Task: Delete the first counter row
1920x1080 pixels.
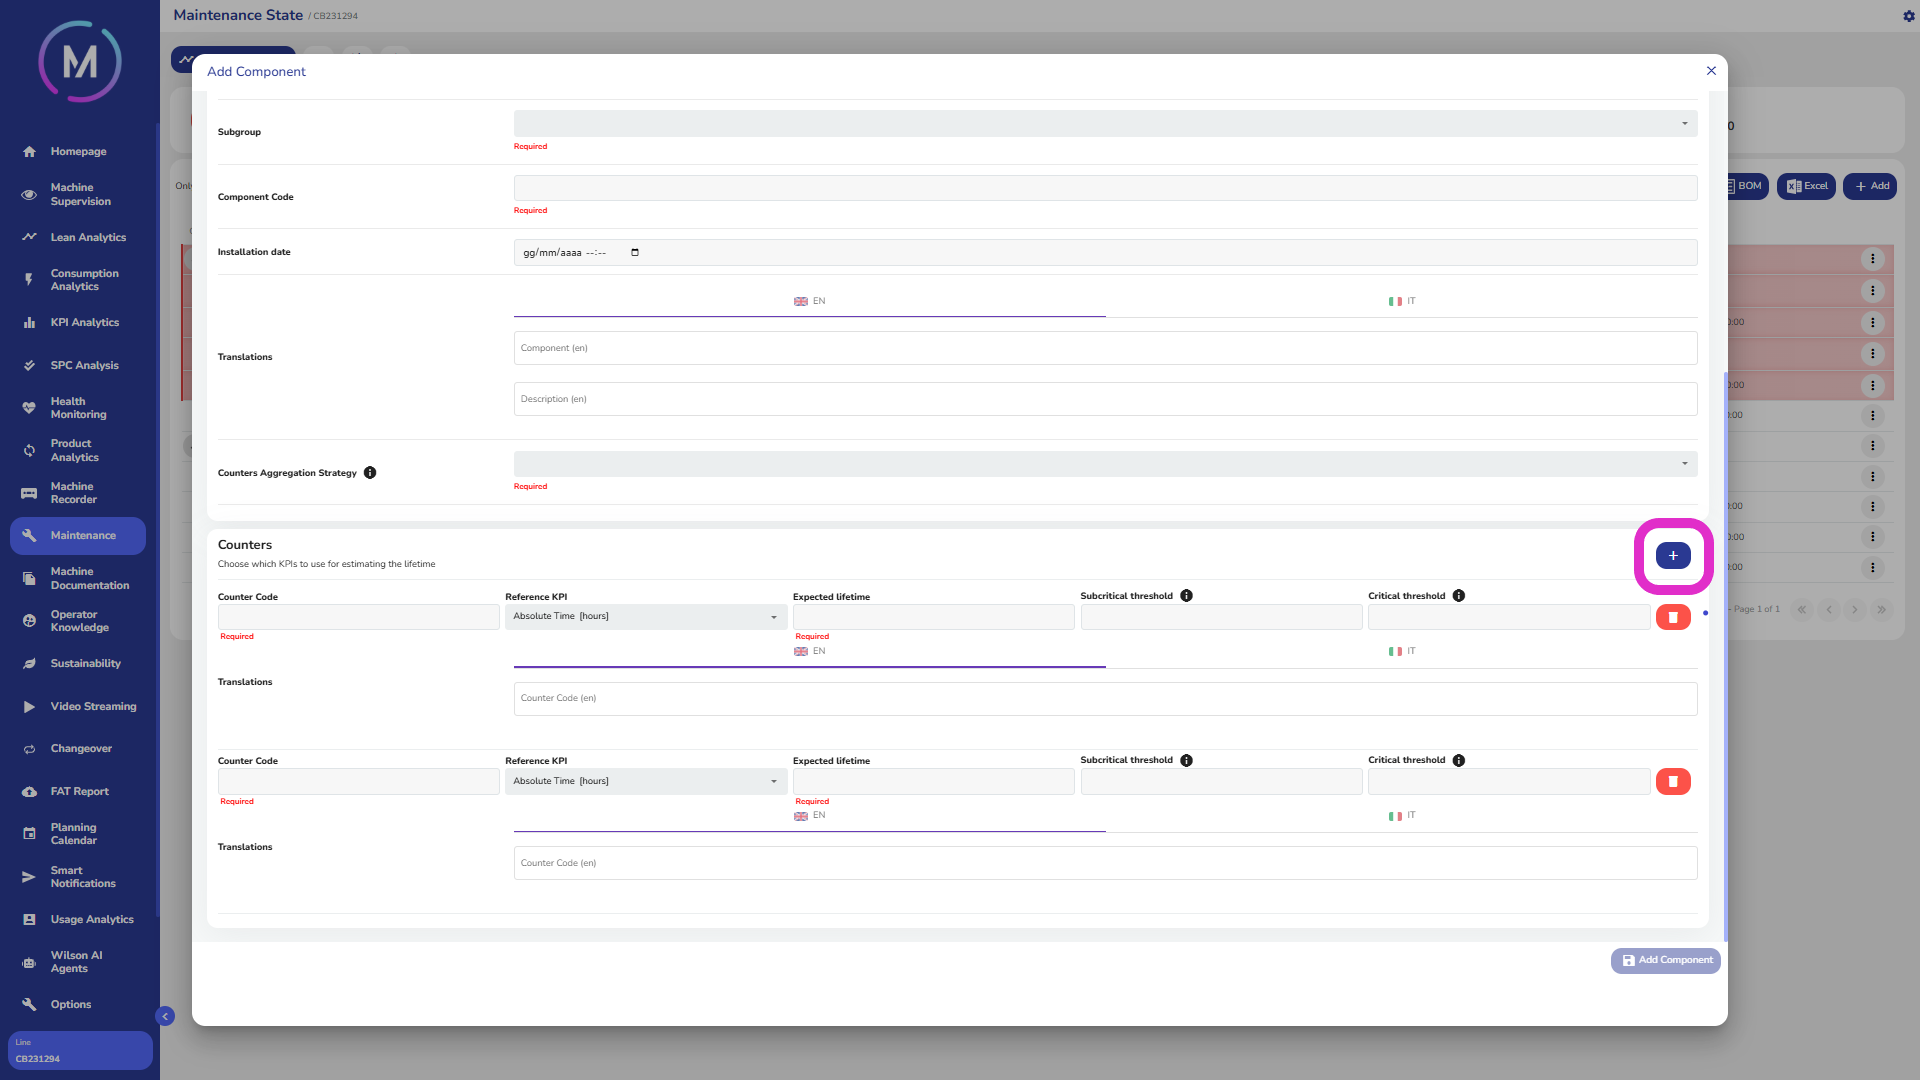Action: click(1673, 617)
